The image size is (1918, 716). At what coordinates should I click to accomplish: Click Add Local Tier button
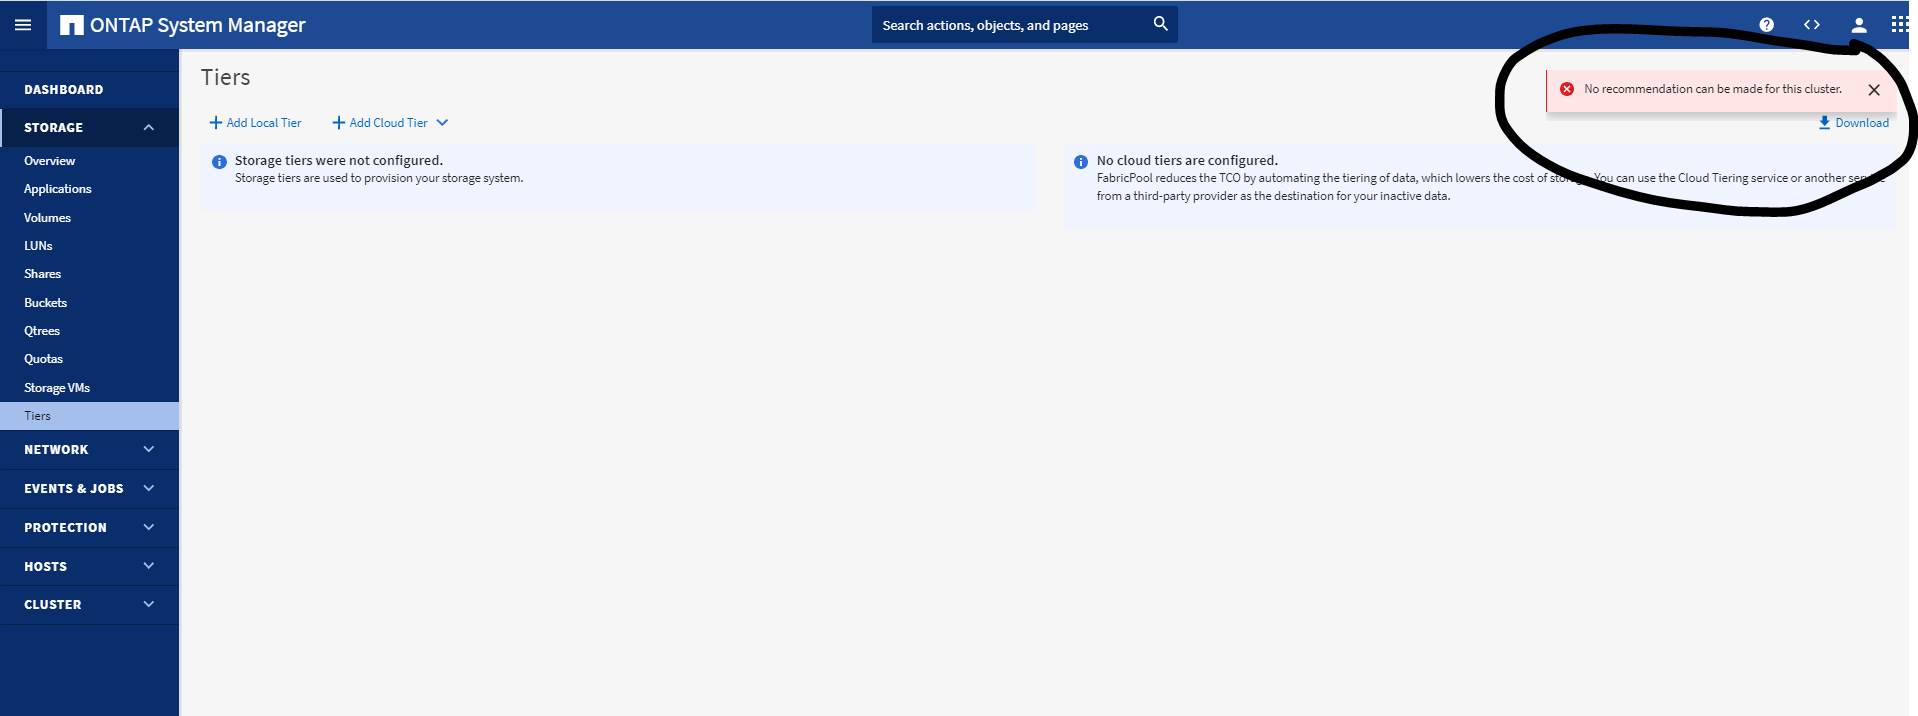point(255,123)
